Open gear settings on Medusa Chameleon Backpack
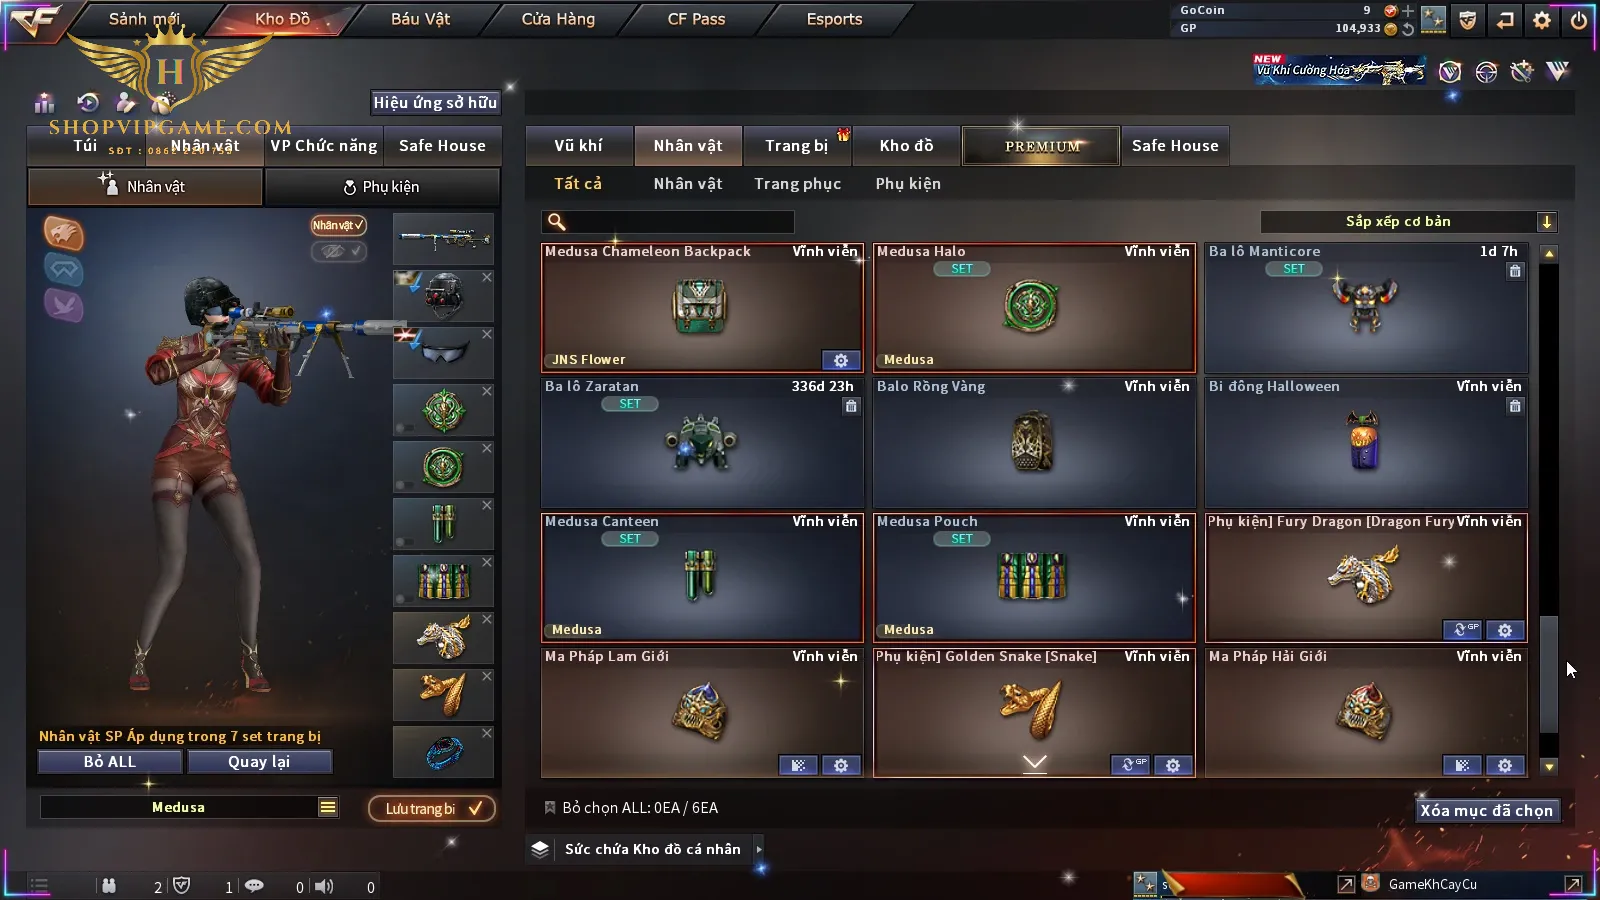This screenshot has height=900, width=1600. pos(841,360)
